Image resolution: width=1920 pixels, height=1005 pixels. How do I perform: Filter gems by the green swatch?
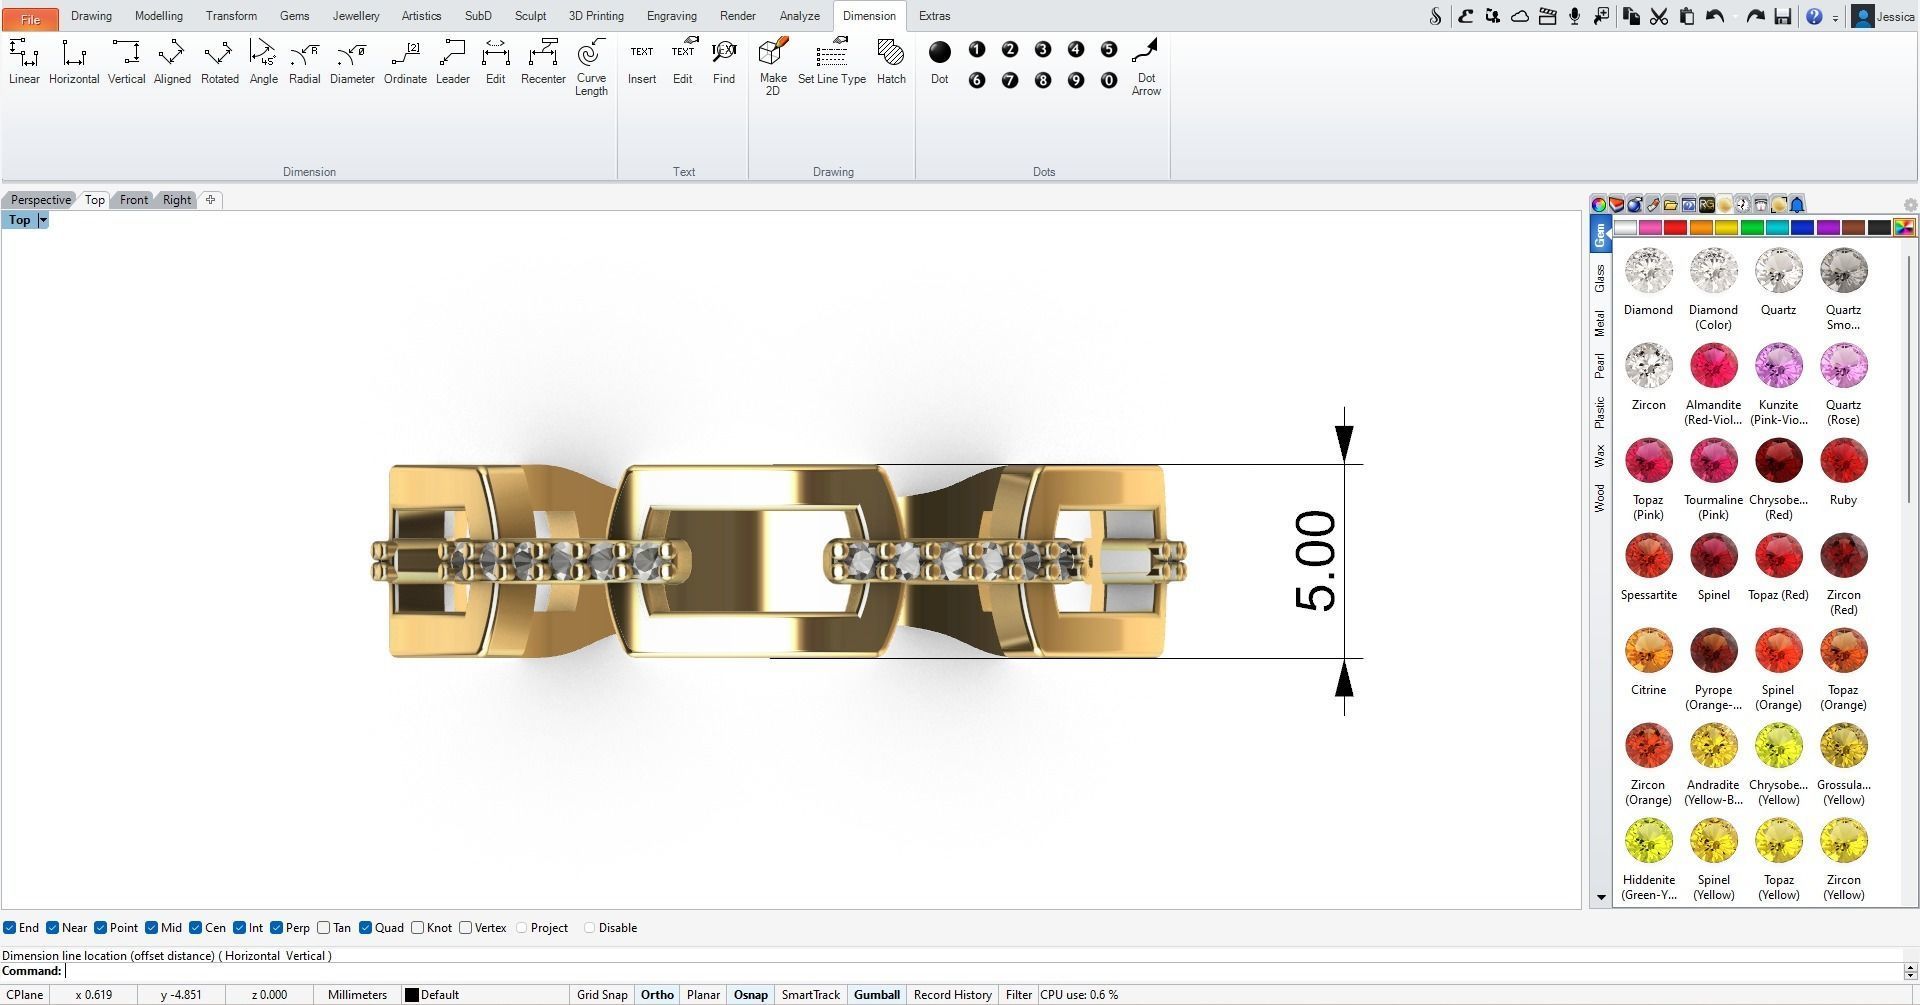(x=1751, y=228)
